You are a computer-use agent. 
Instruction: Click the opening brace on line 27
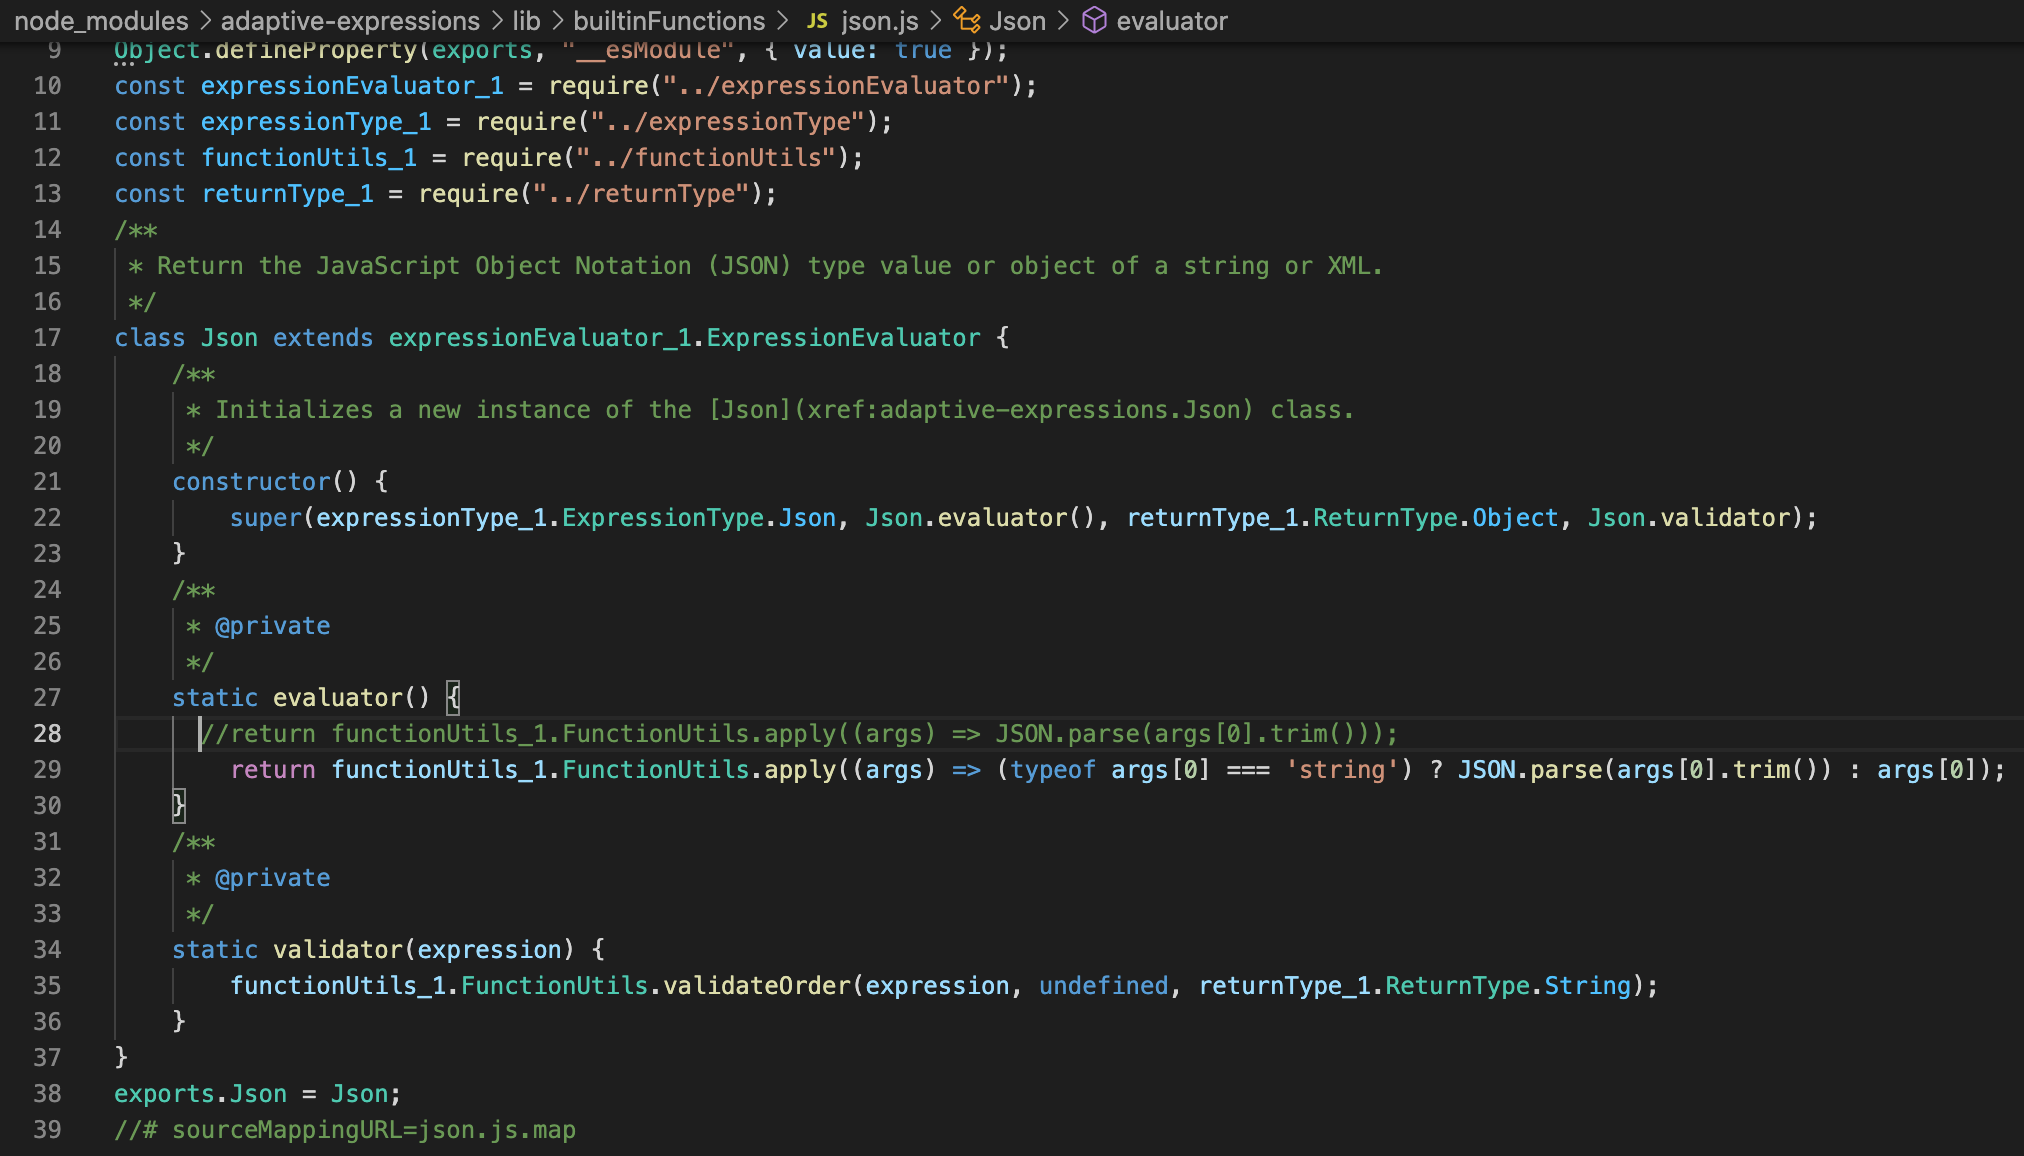pos(453,698)
